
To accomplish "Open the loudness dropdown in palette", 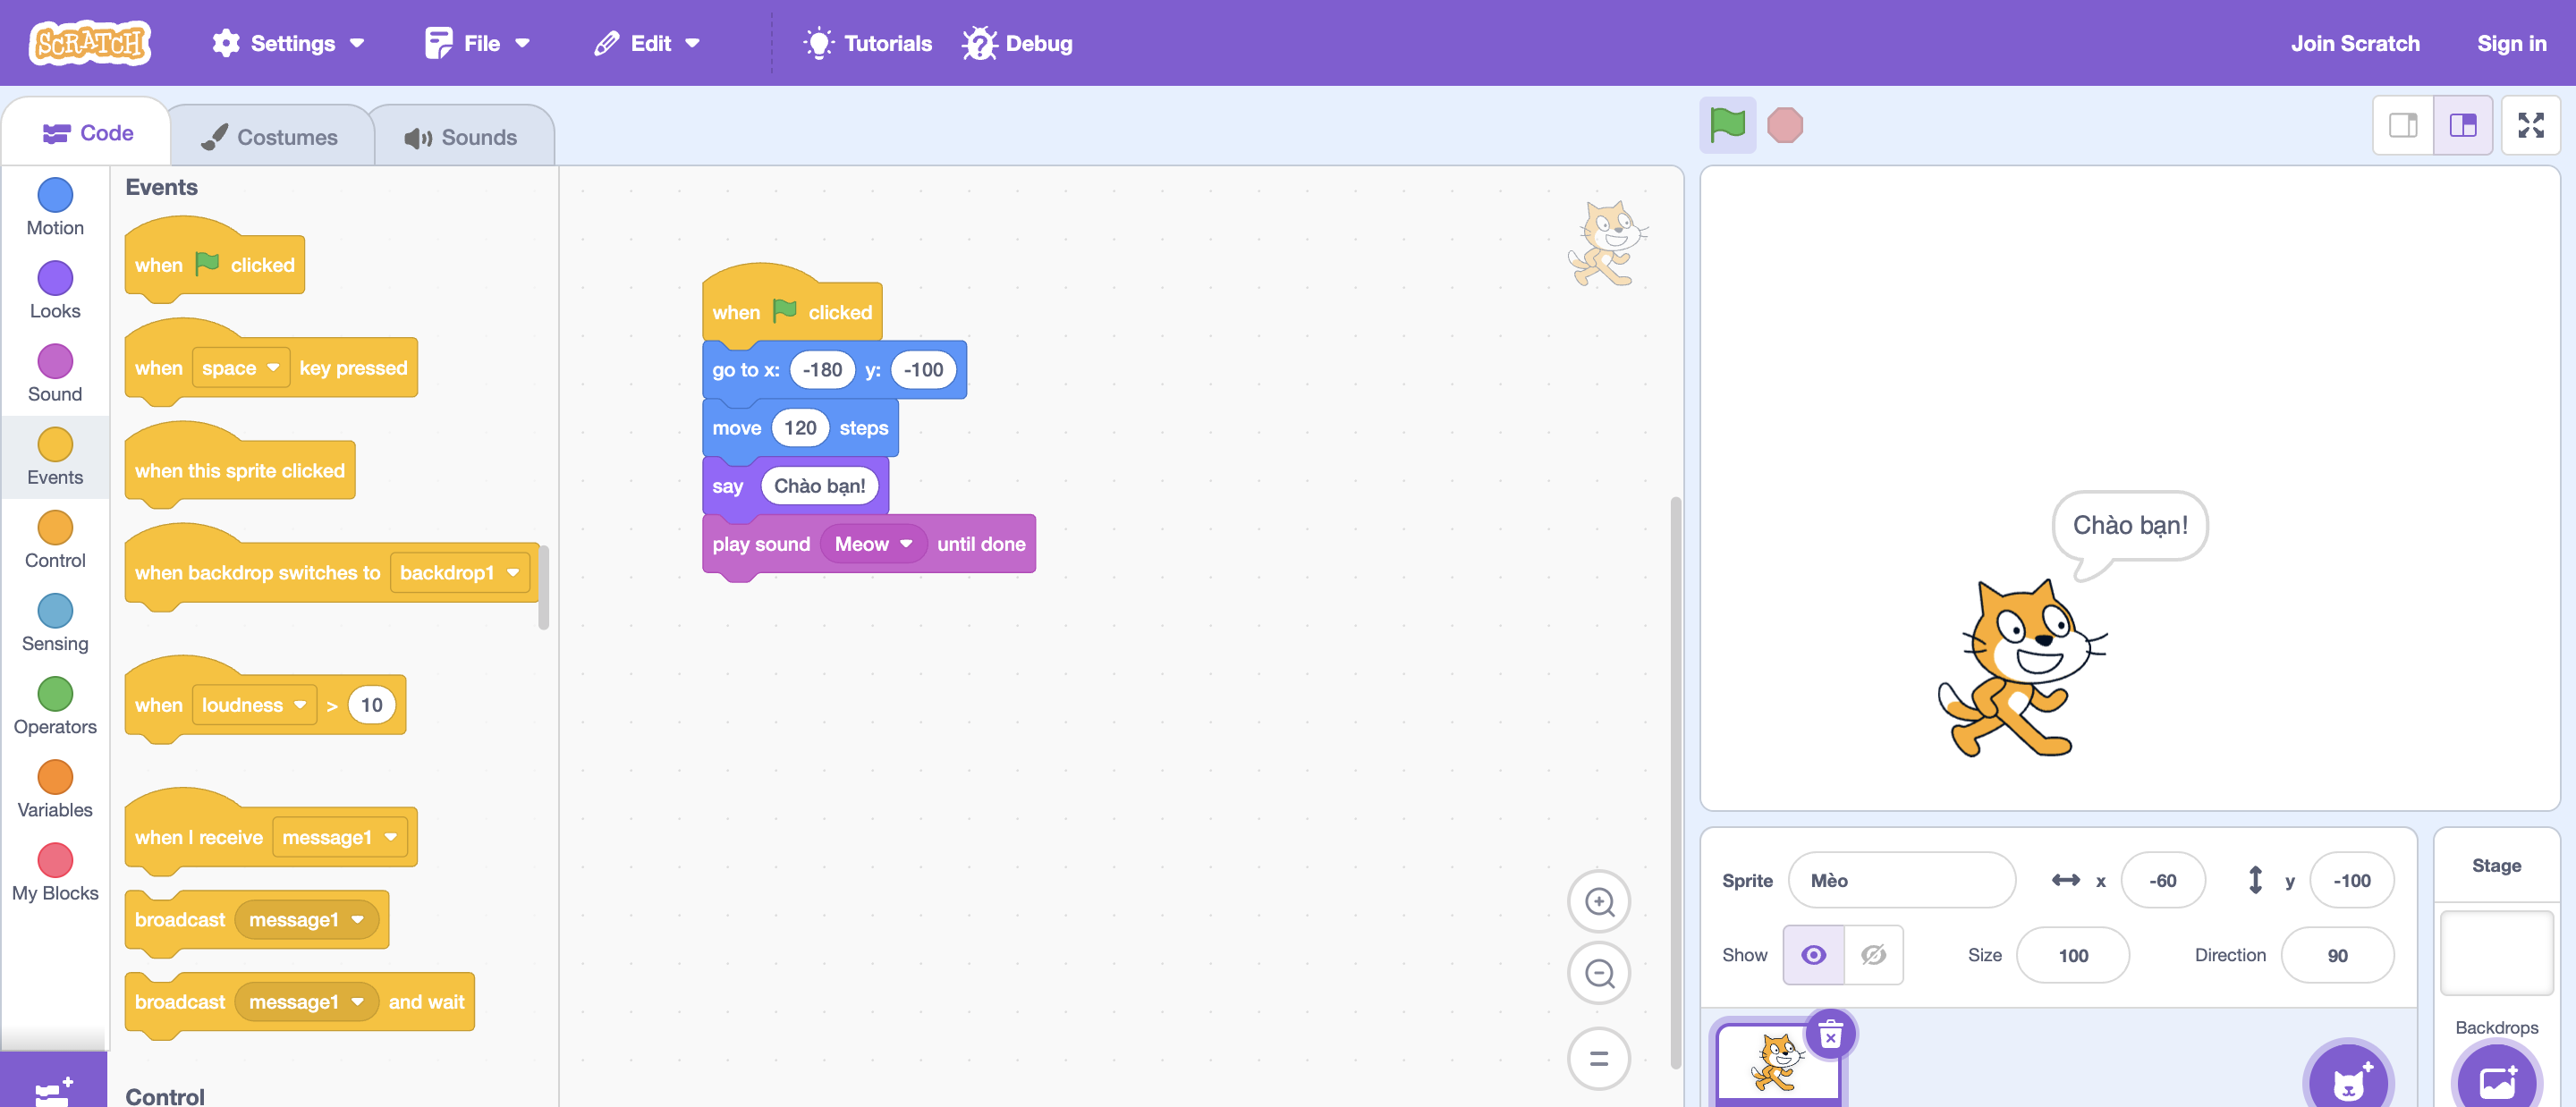I will (x=254, y=705).
